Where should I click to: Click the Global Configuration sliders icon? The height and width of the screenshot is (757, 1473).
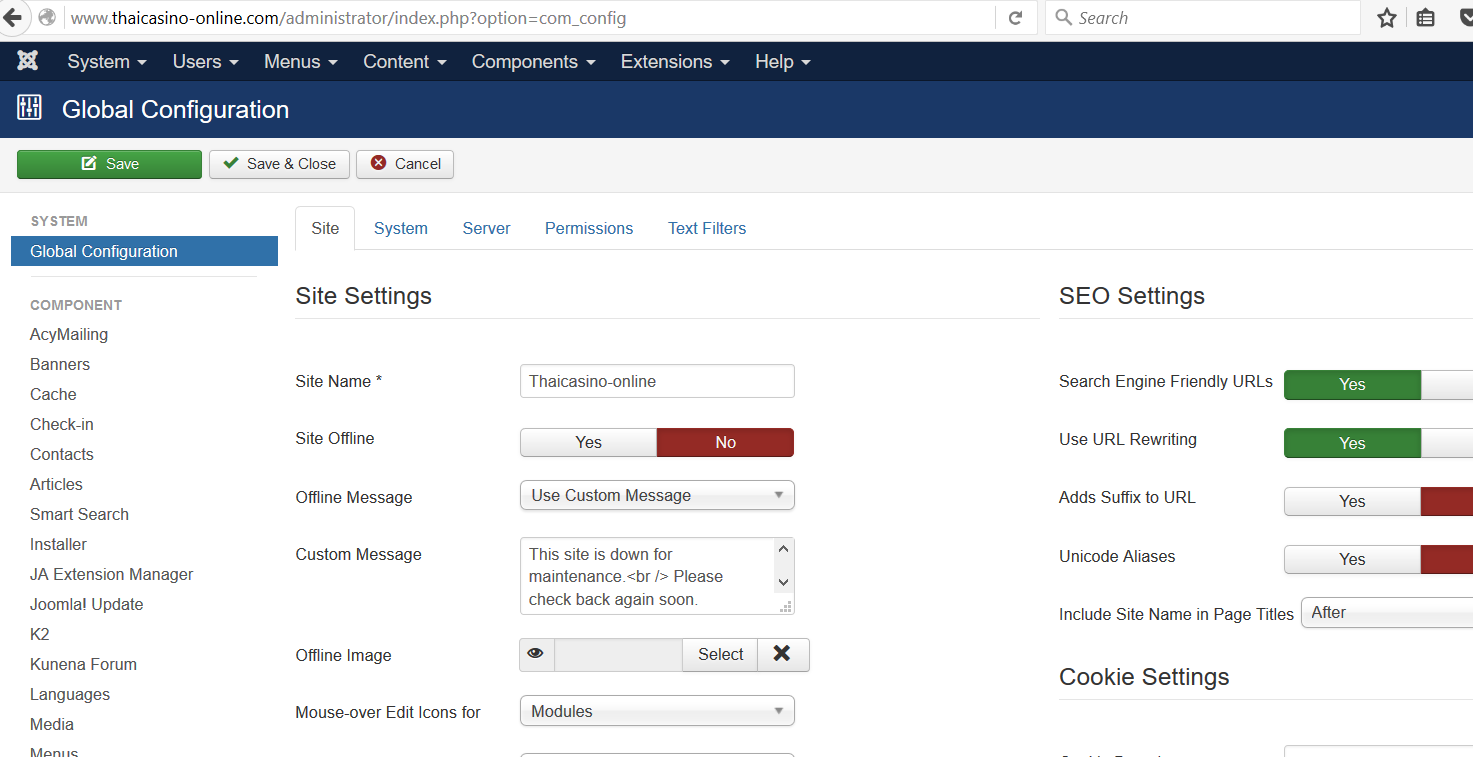30,109
